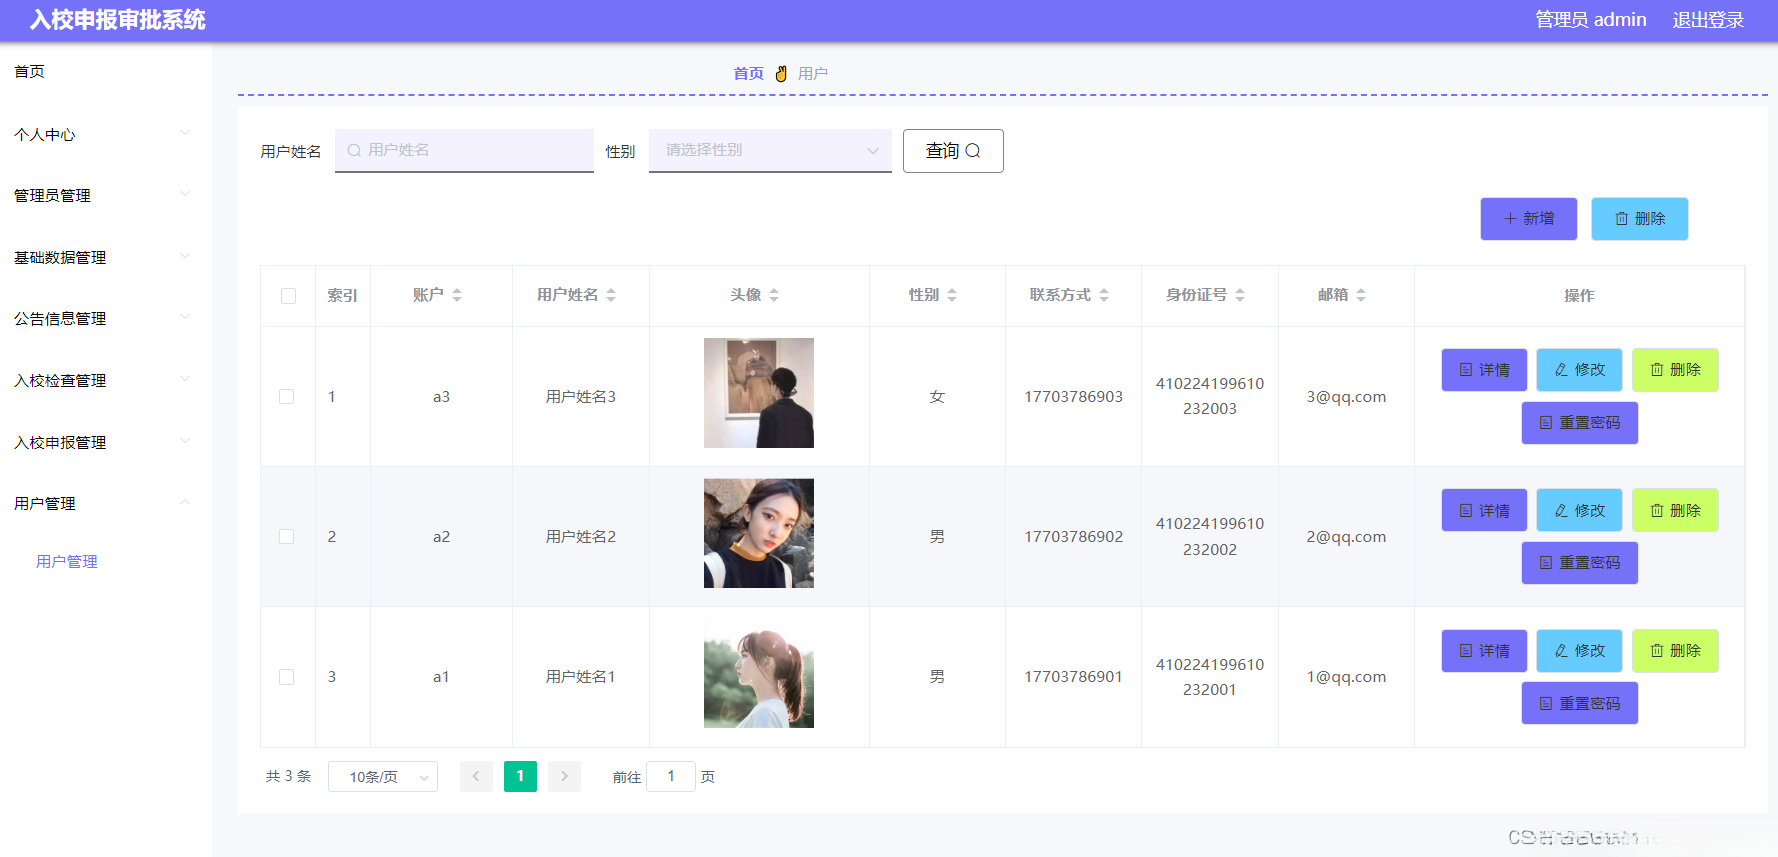Focus the 前往 page number input
This screenshot has width=1778, height=857.
click(x=671, y=776)
